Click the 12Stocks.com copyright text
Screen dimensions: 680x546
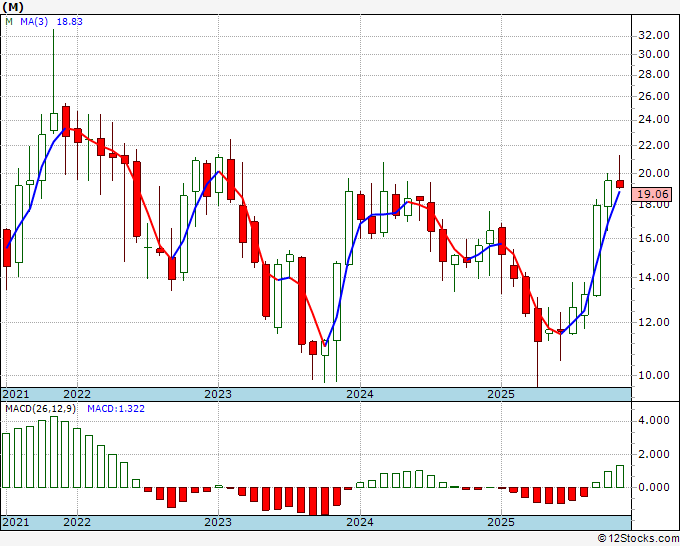pos(638,539)
